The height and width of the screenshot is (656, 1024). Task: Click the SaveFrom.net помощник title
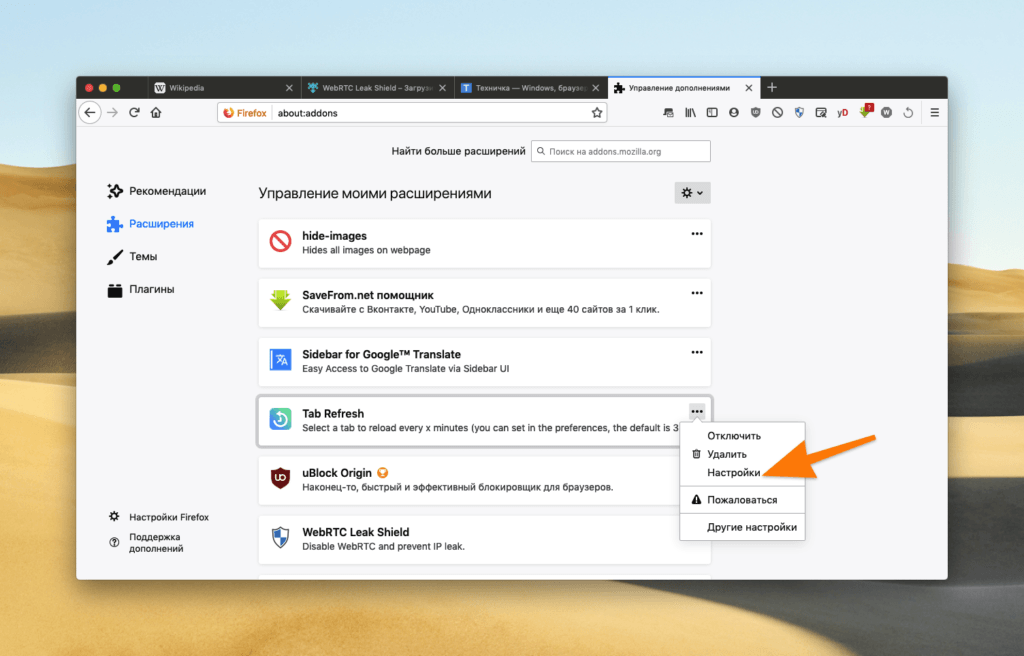[x=368, y=295]
